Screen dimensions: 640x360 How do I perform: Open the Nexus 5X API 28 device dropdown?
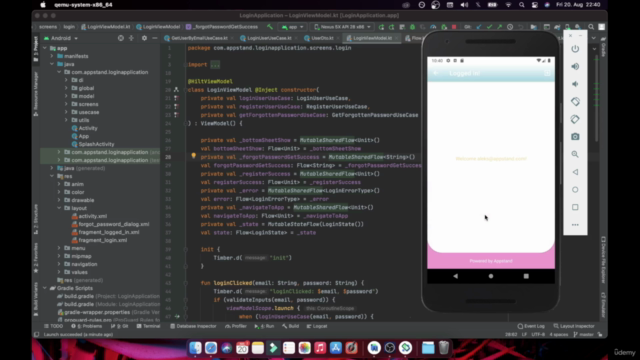[x=342, y=27]
